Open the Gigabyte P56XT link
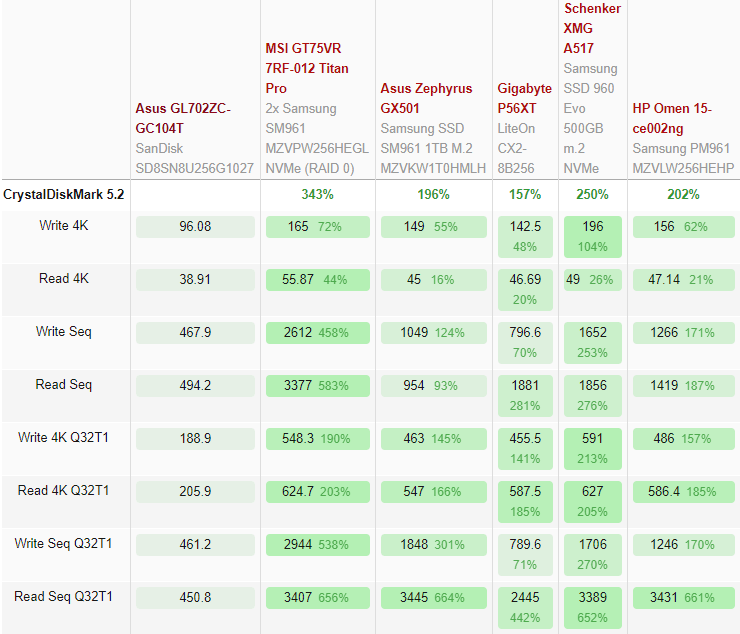The height and width of the screenshot is (634, 740). point(524,98)
